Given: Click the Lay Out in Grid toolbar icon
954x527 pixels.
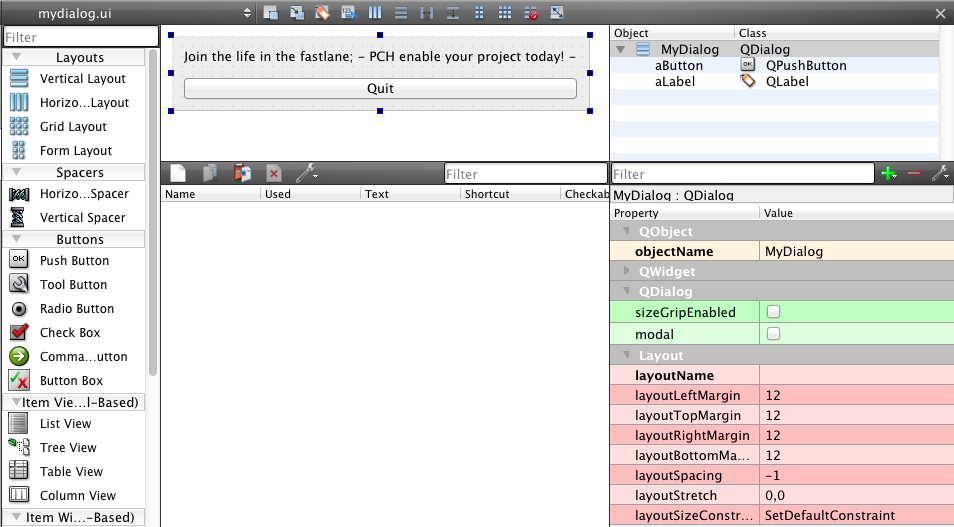Looking at the screenshot, I should (505, 13).
